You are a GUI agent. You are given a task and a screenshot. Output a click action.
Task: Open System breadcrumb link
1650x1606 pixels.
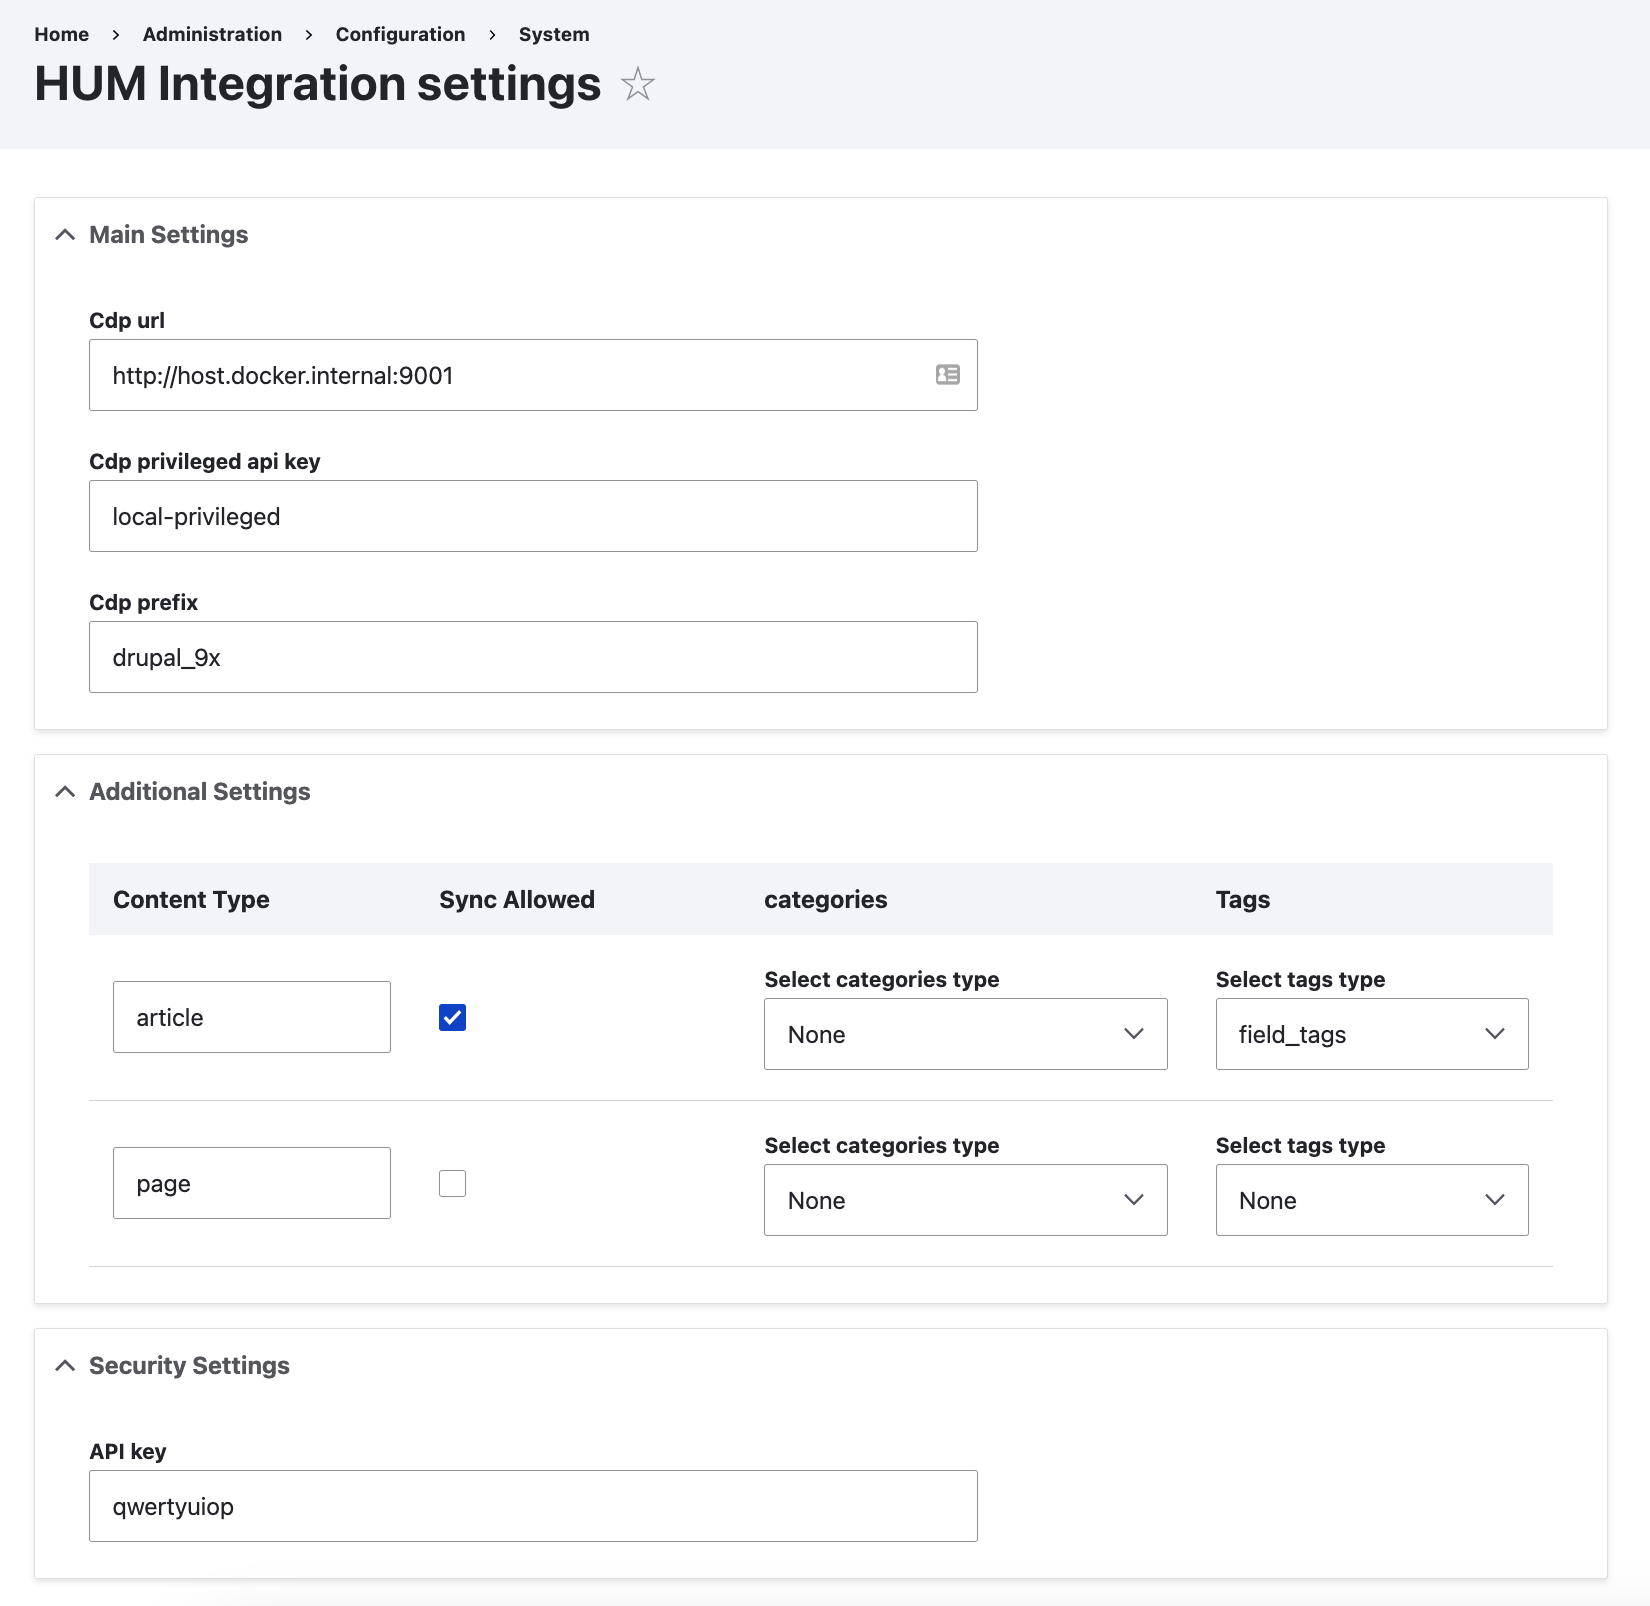click(554, 34)
